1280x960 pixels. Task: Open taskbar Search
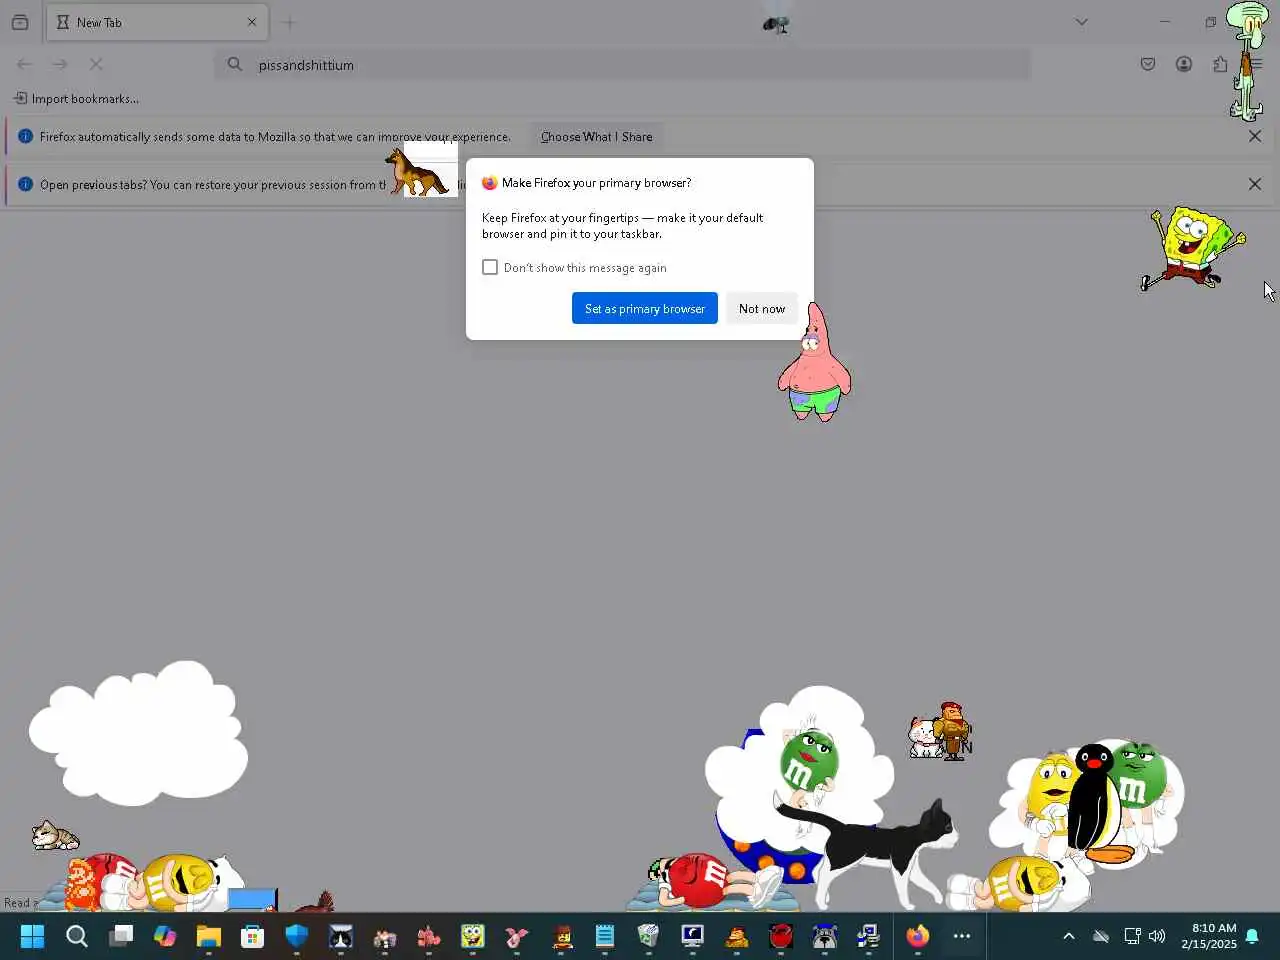[x=76, y=936]
